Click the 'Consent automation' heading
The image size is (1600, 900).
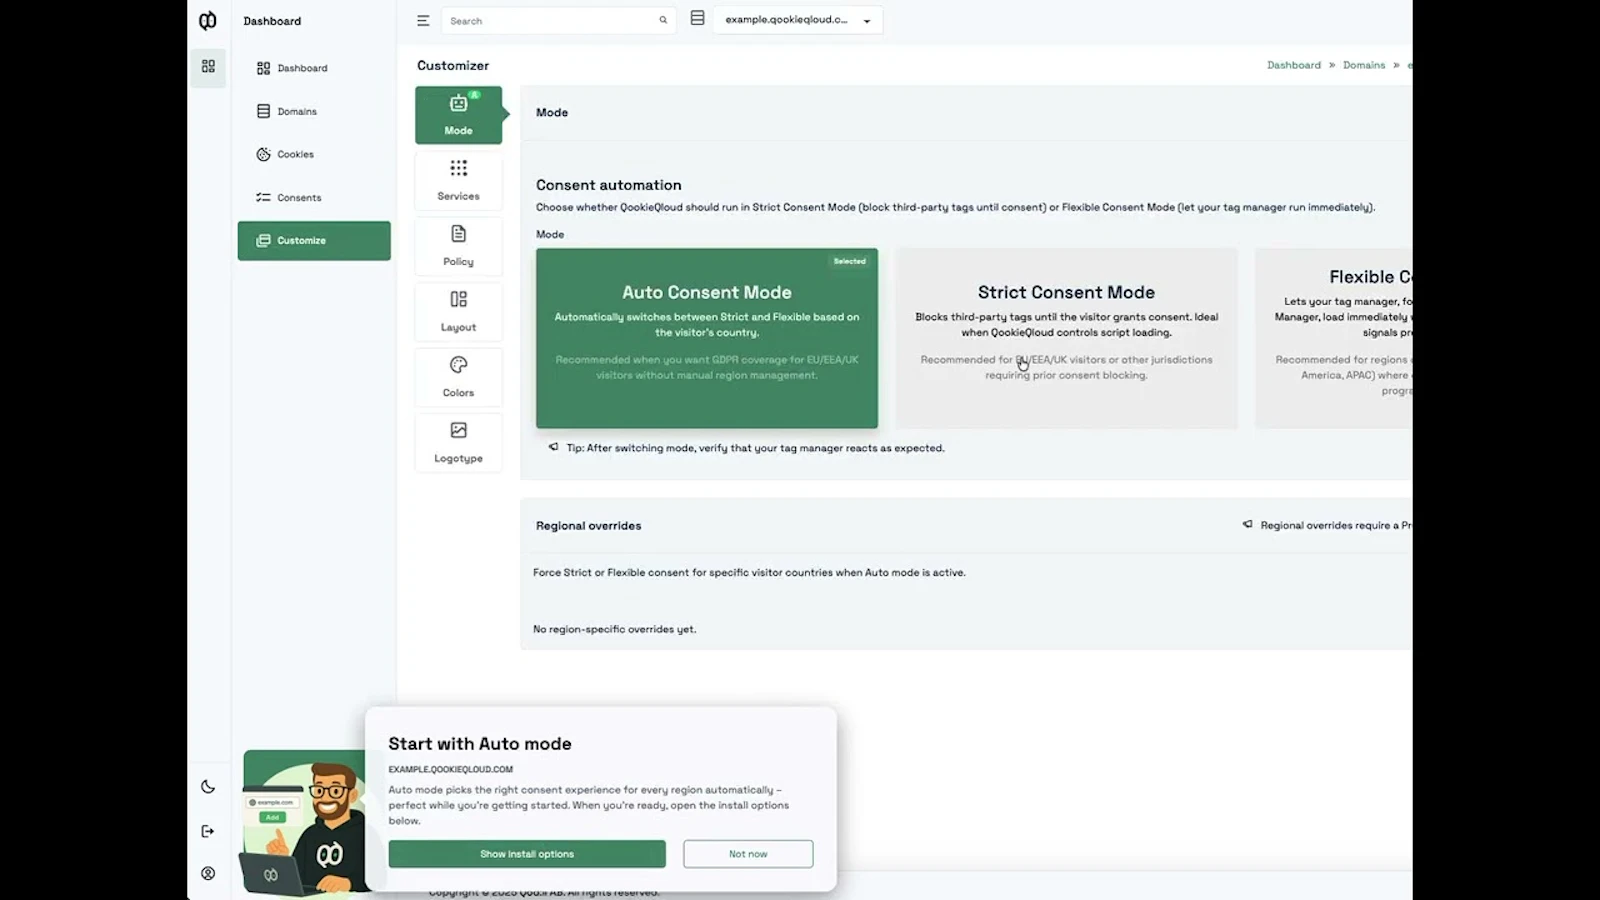(x=609, y=185)
